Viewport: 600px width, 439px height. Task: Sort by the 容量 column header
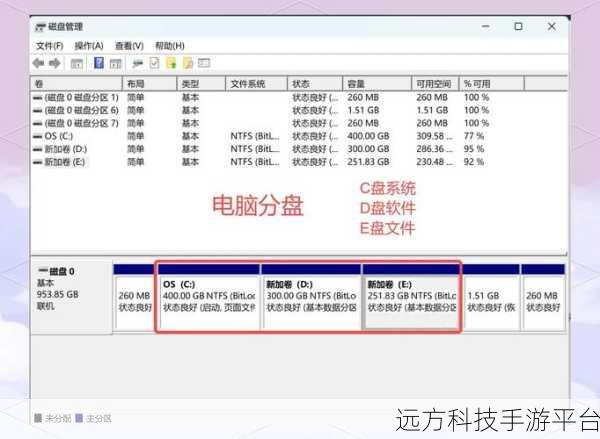pyautogui.click(x=377, y=84)
